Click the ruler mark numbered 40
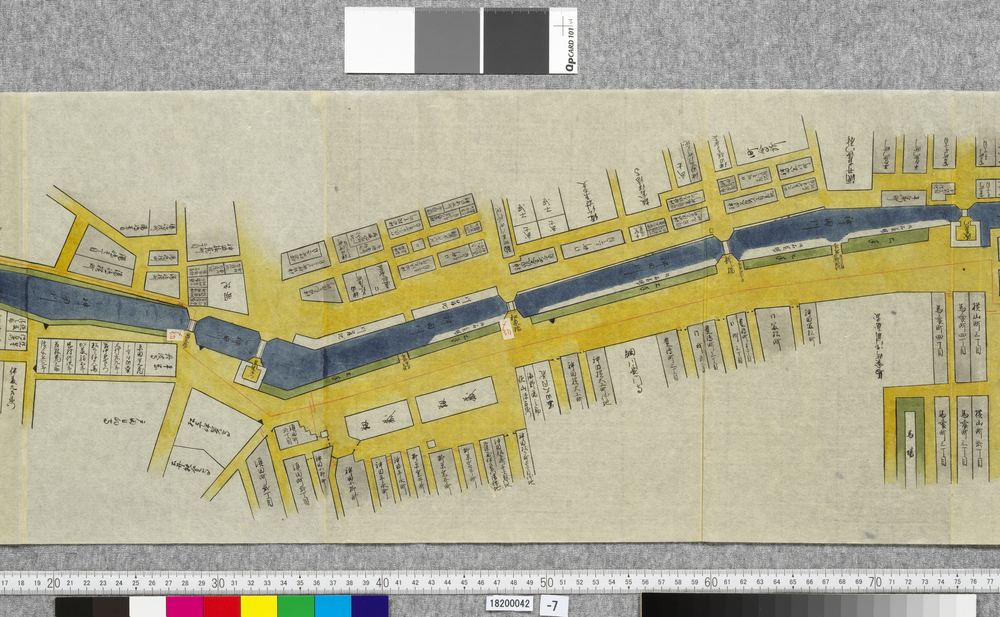 pos(382,583)
